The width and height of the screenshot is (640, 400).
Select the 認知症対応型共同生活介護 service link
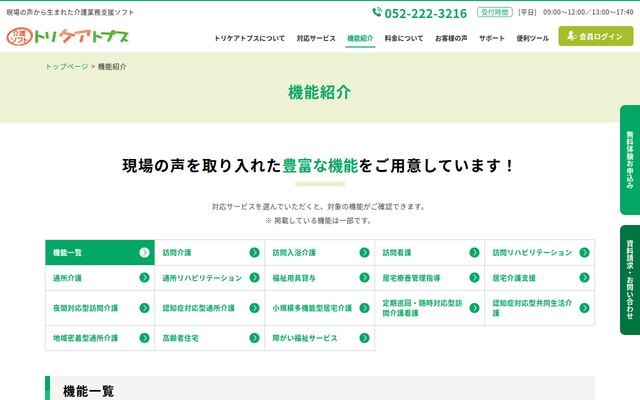(540, 308)
